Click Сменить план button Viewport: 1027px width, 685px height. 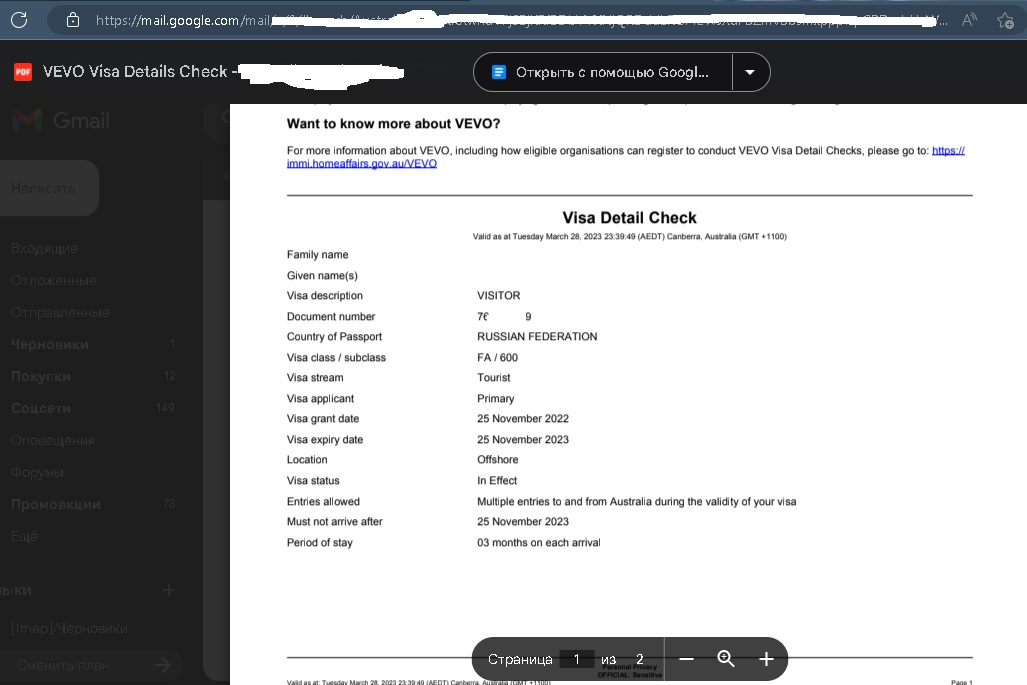coord(92,665)
